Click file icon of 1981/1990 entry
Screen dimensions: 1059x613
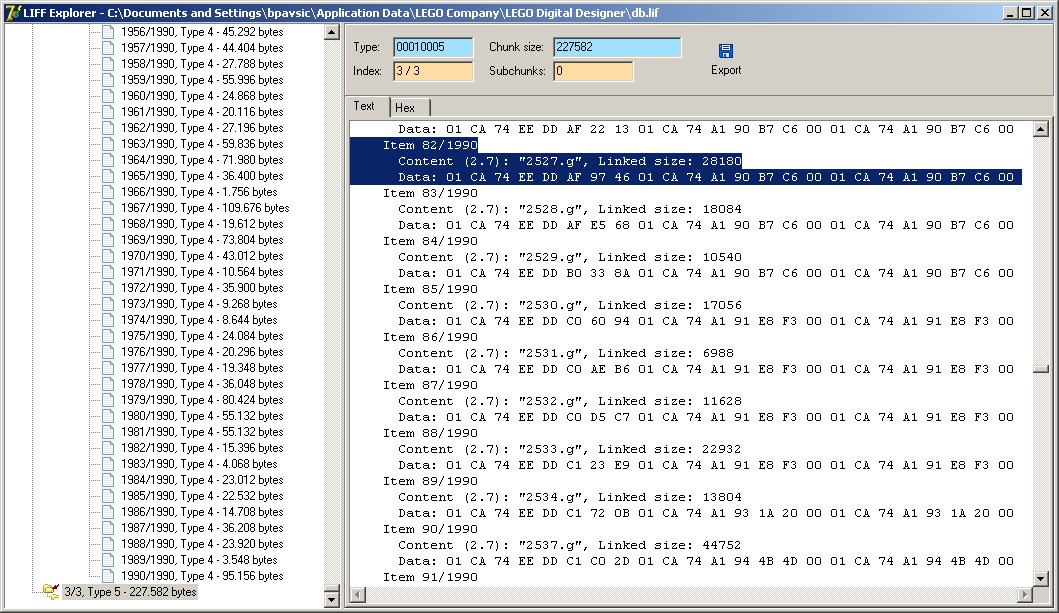108,432
